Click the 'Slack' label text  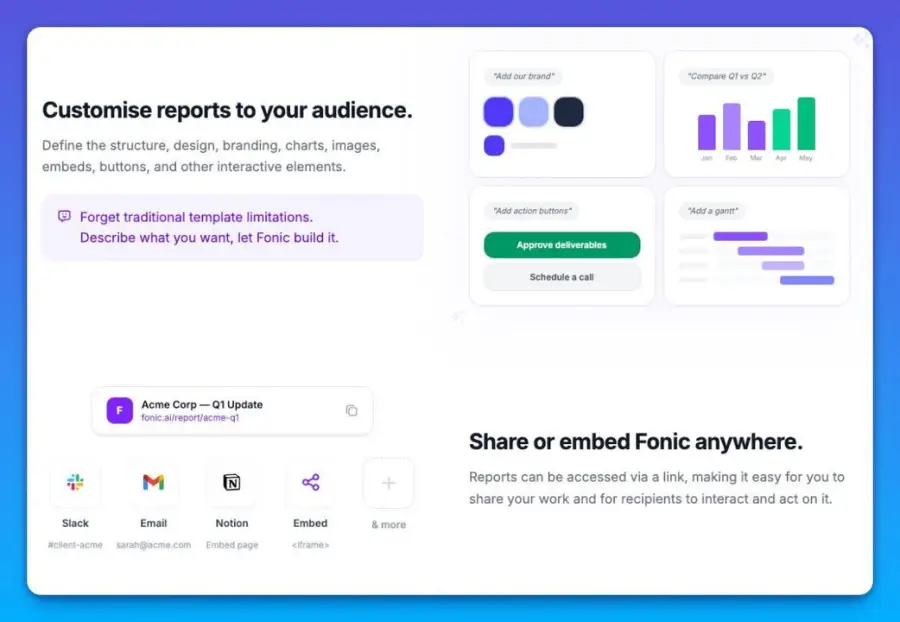point(75,523)
